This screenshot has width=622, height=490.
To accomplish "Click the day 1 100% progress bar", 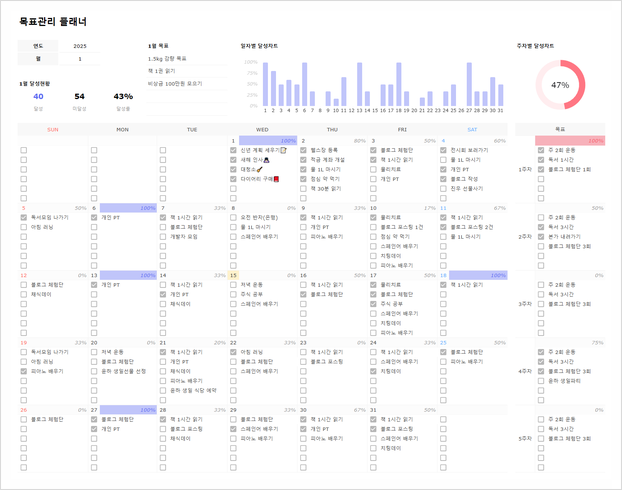I will (x=268, y=140).
